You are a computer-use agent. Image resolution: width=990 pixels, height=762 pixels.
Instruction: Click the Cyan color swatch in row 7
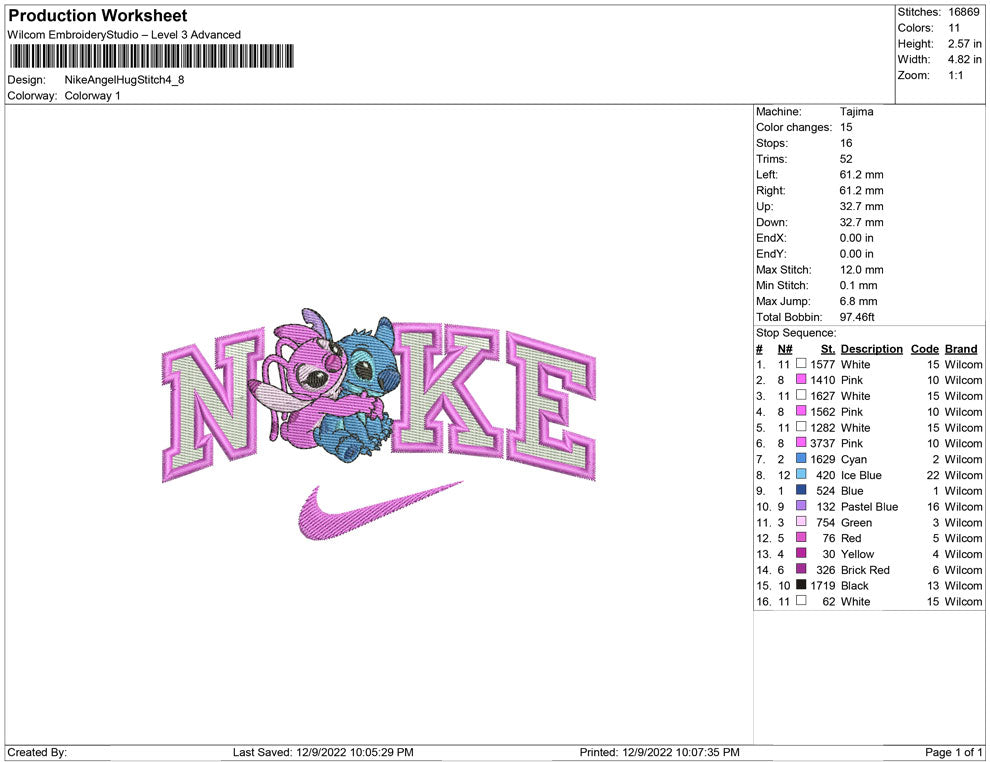point(801,458)
